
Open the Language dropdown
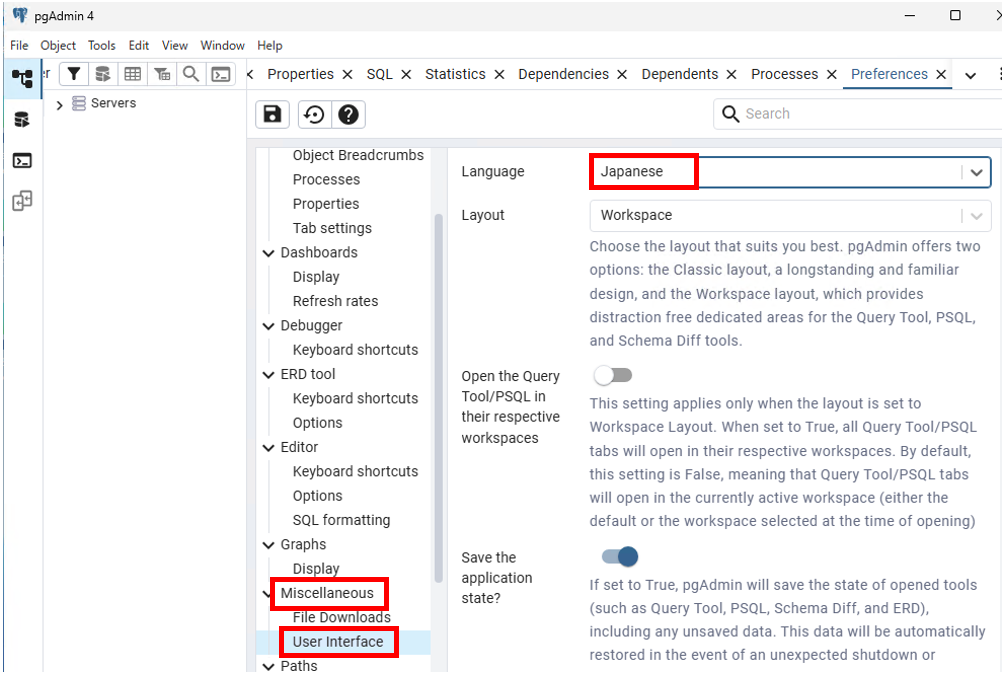click(x=790, y=172)
